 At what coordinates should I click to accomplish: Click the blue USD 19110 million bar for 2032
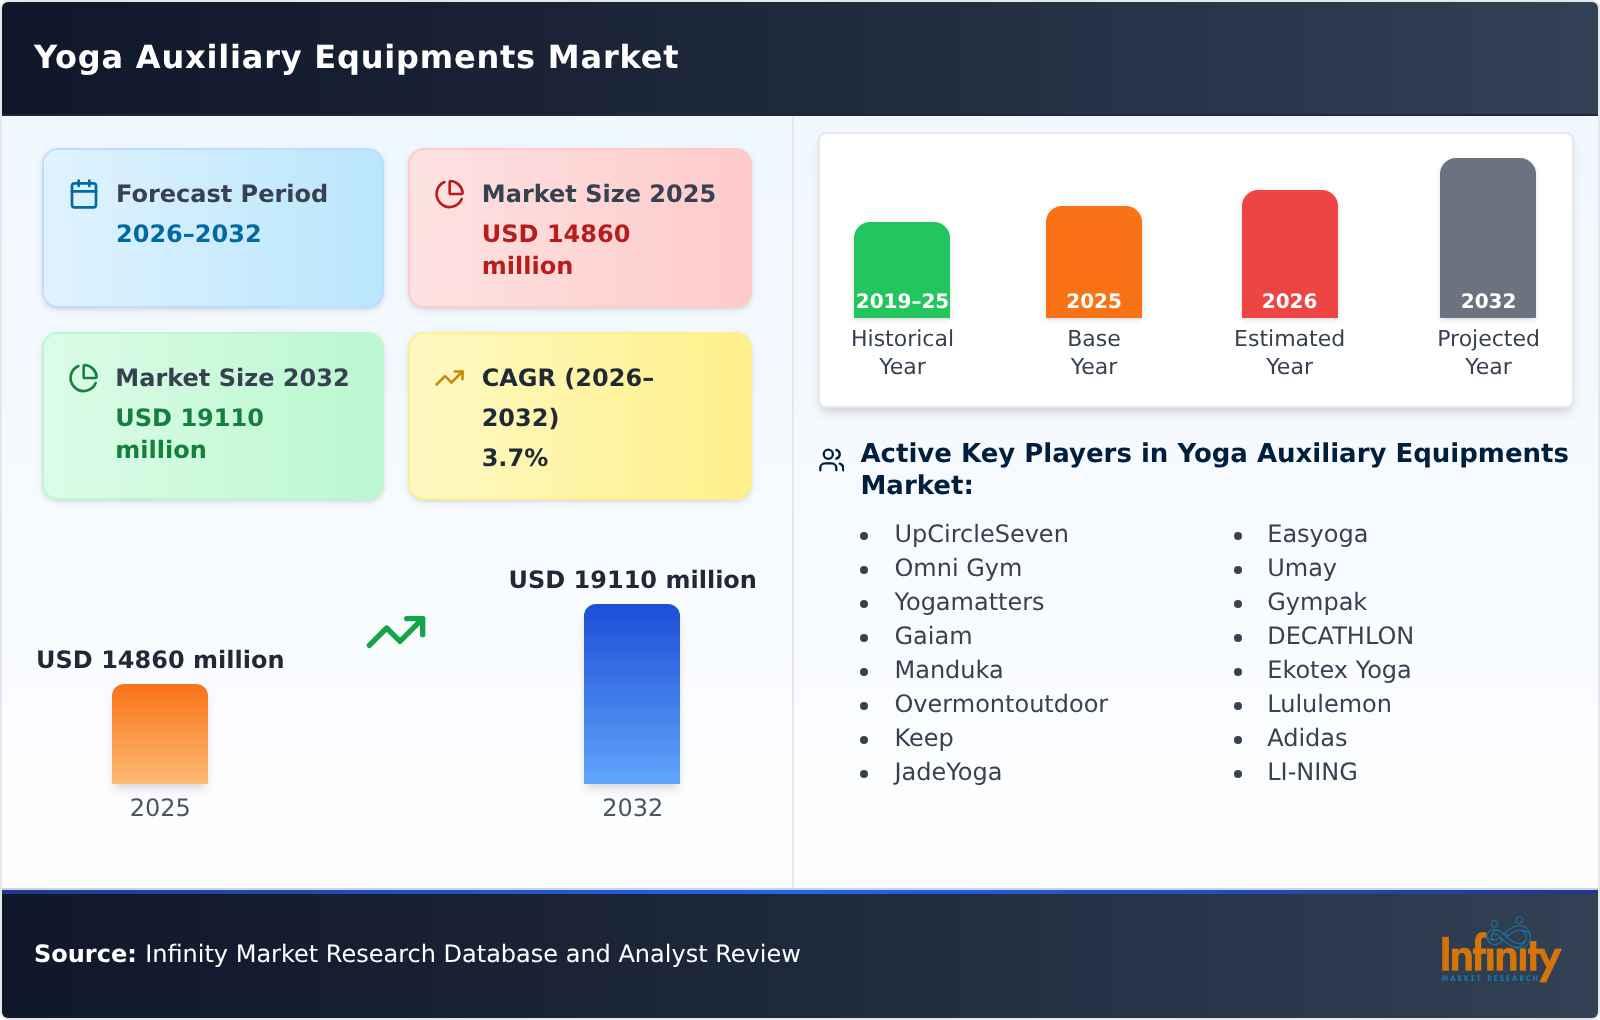[x=632, y=695]
